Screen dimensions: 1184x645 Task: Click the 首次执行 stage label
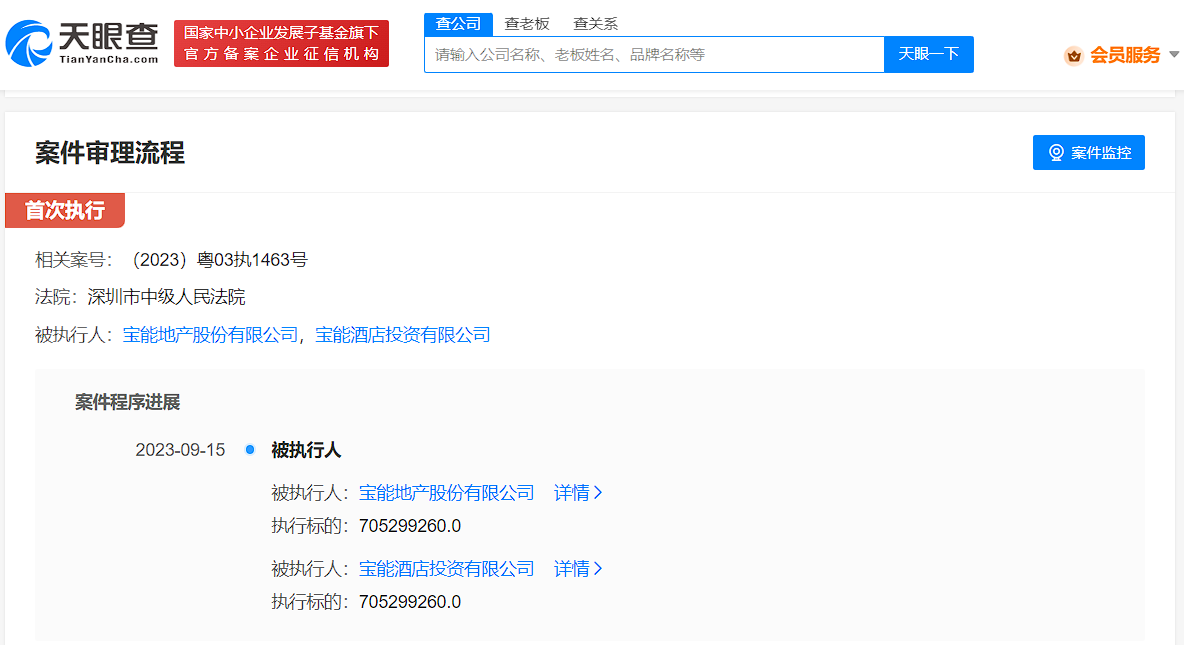[65, 210]
